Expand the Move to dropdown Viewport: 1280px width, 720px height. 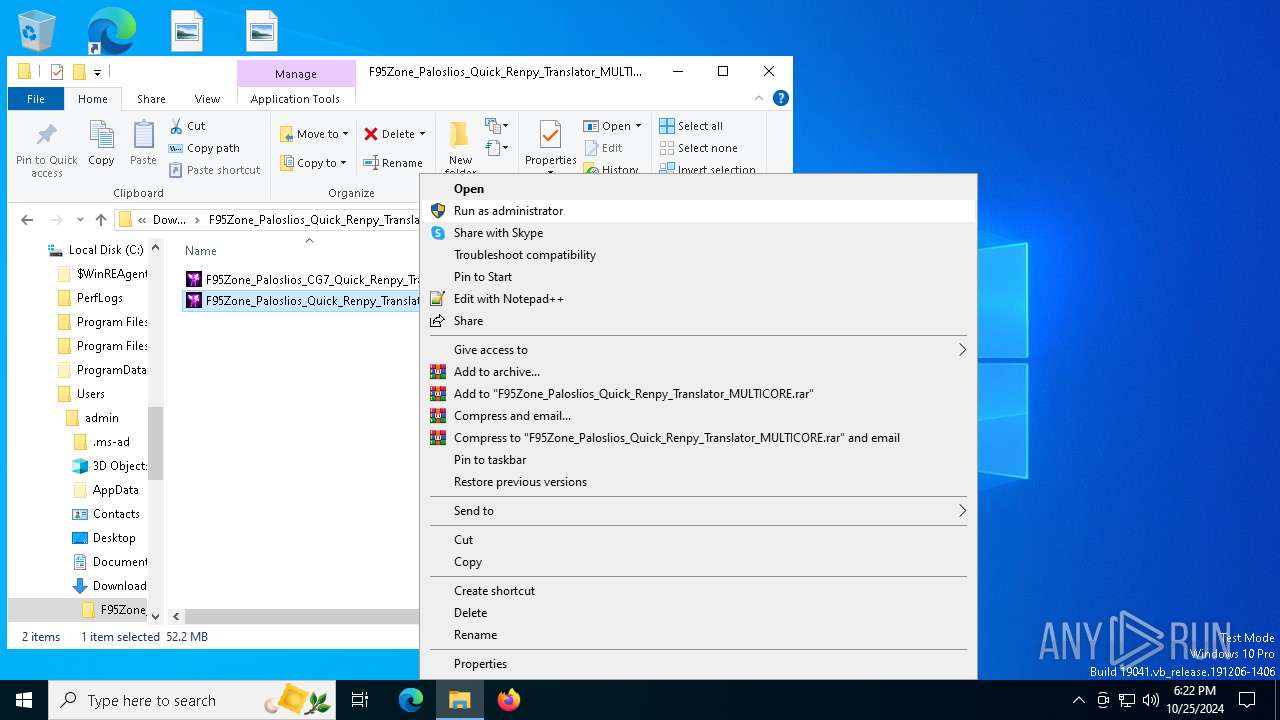(345, 134)
